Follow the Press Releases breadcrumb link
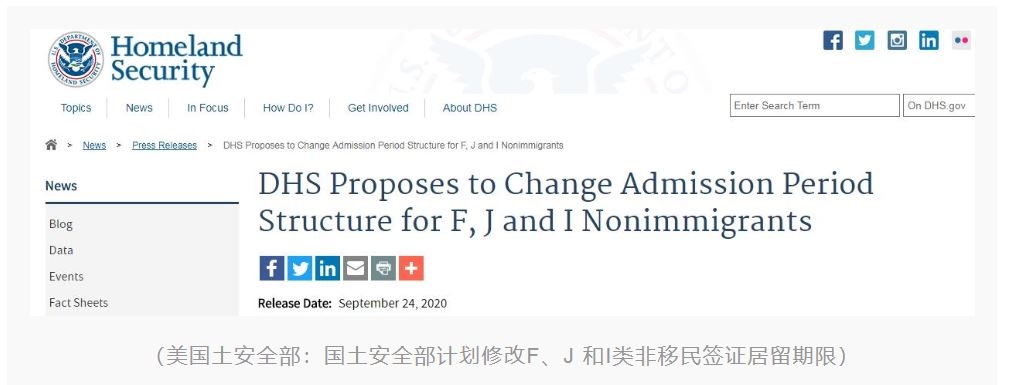 pyautogui.click(x=164, y=146)
